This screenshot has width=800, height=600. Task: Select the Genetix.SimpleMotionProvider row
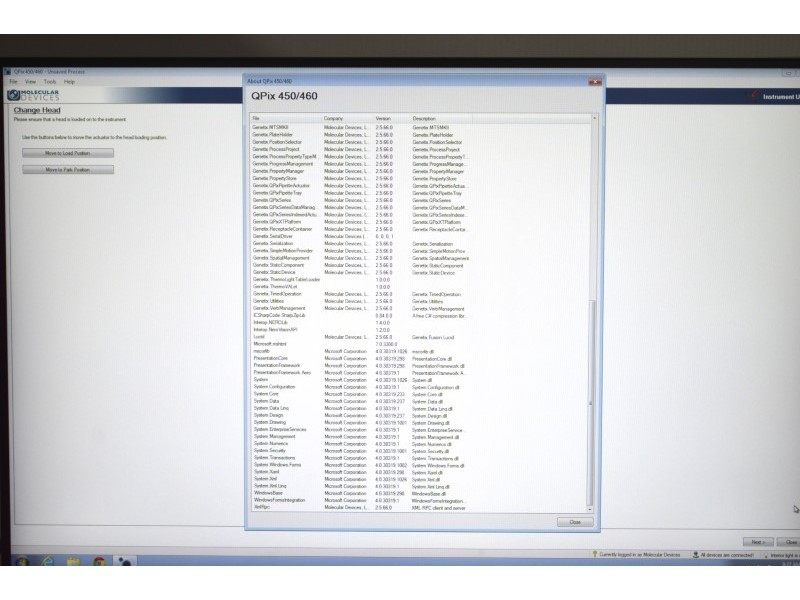click(360, 251)
